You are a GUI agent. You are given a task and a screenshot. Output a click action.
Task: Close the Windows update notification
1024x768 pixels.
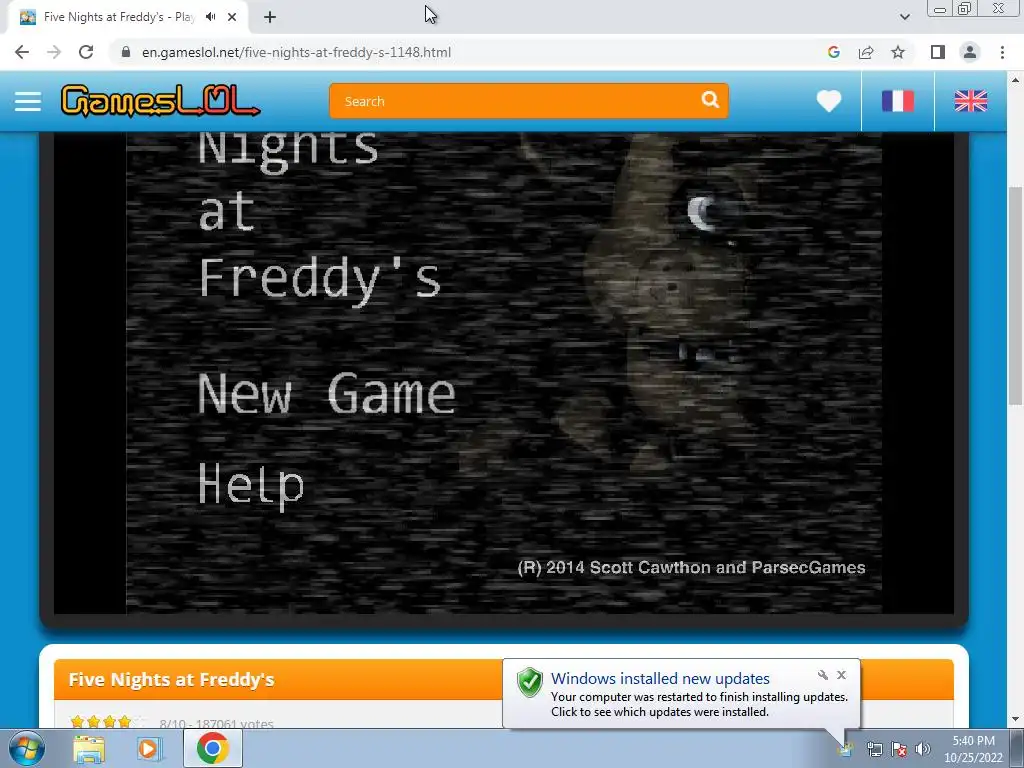(x=841, y=675)
